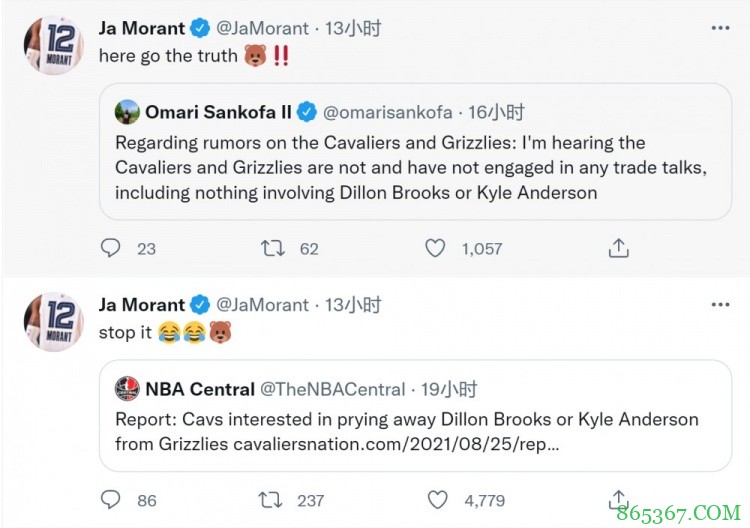The width and height of the screenshot is (750, 528).
Task: Open more options on second Ja Morant tweet
Action: tap(720, 304)
